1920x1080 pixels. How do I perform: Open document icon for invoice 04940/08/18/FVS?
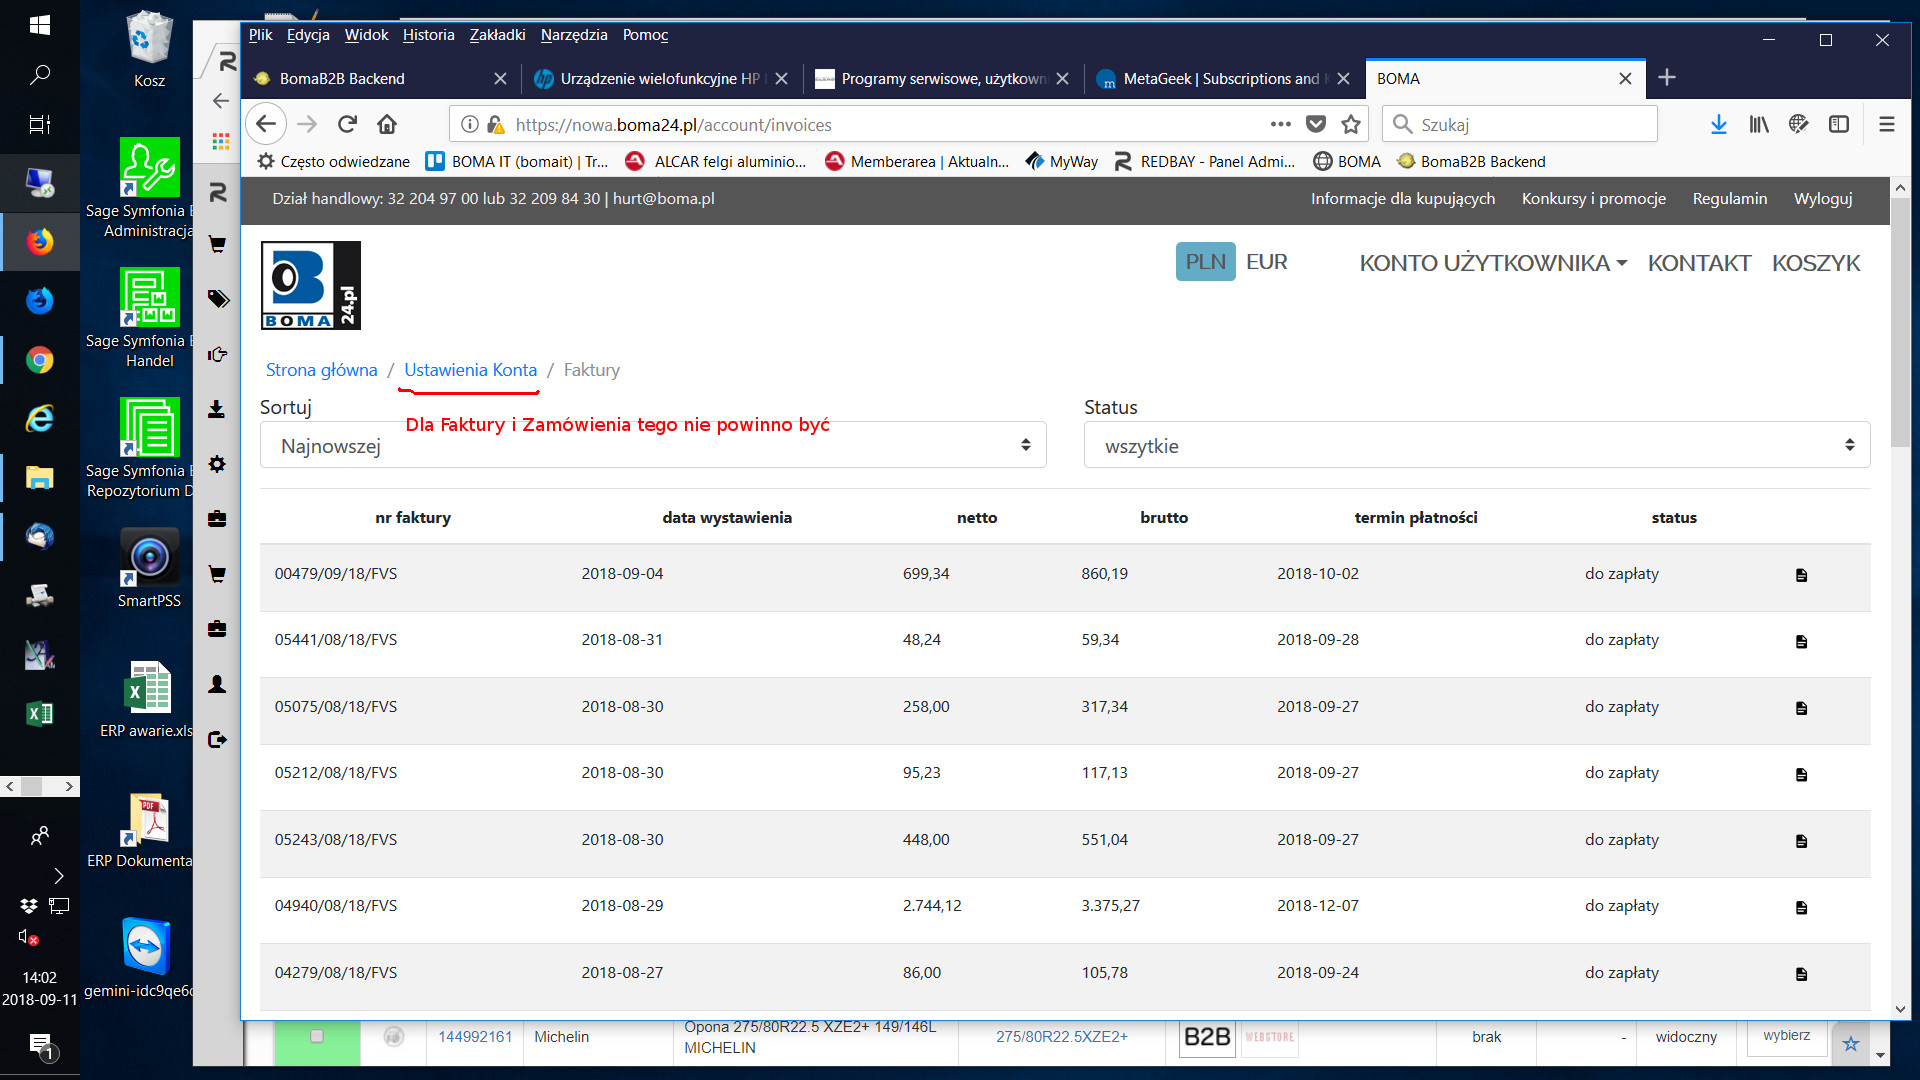(x=1801, y=907)
